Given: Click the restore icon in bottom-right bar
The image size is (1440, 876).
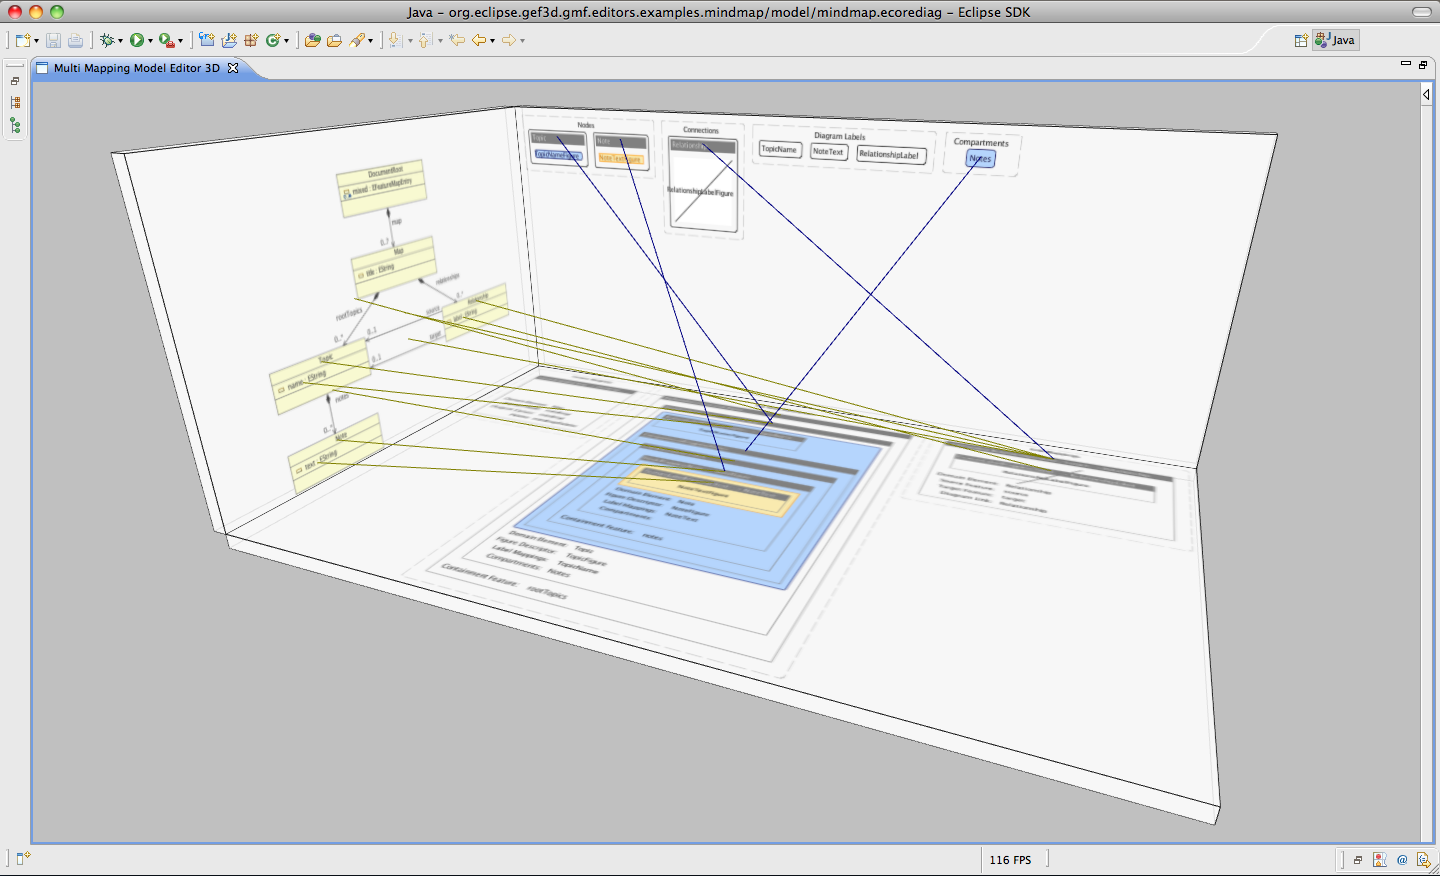Looking at the screenshot, I should click(1358, 859).
